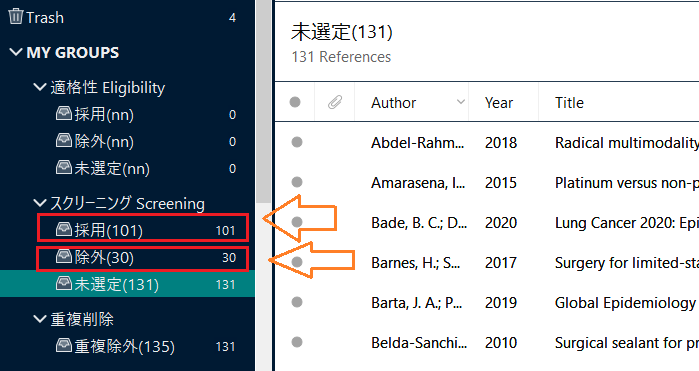Viewport: 699px width, 371px height.
Task: Click the 除外(nn) group tray icon
Action: tap(64, 141)
